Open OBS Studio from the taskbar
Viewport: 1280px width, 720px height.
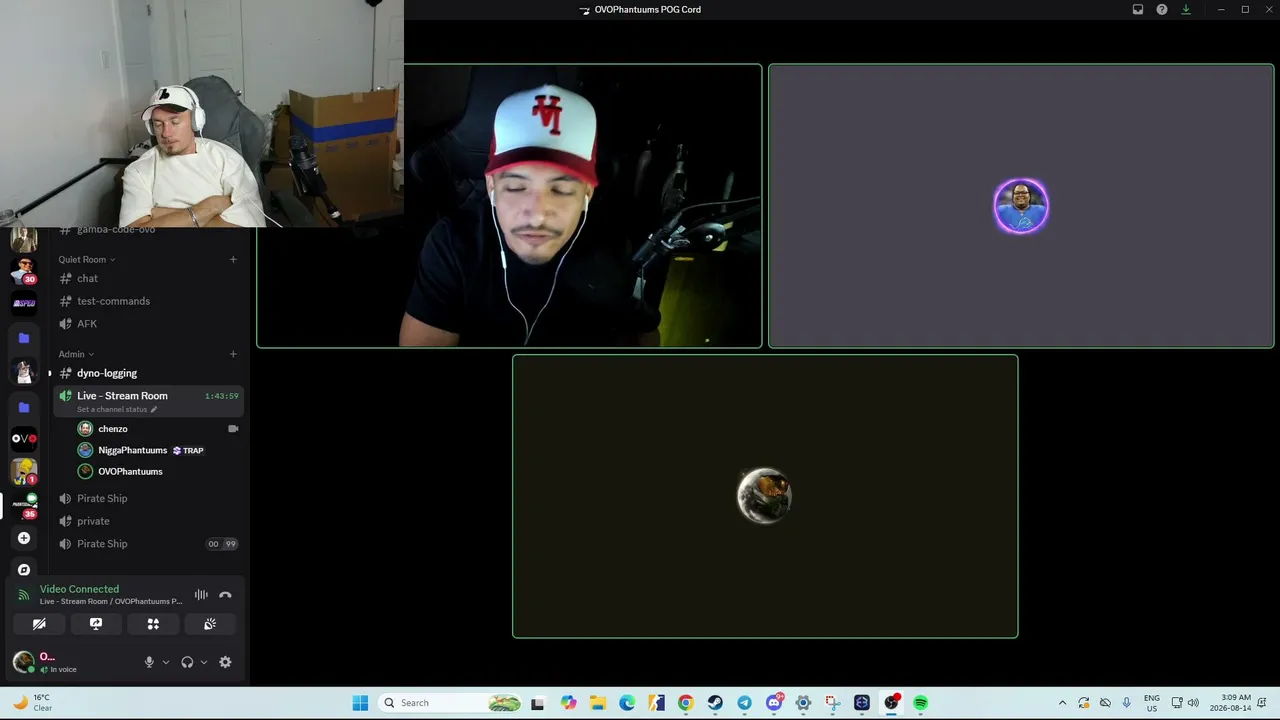point(891,703)
